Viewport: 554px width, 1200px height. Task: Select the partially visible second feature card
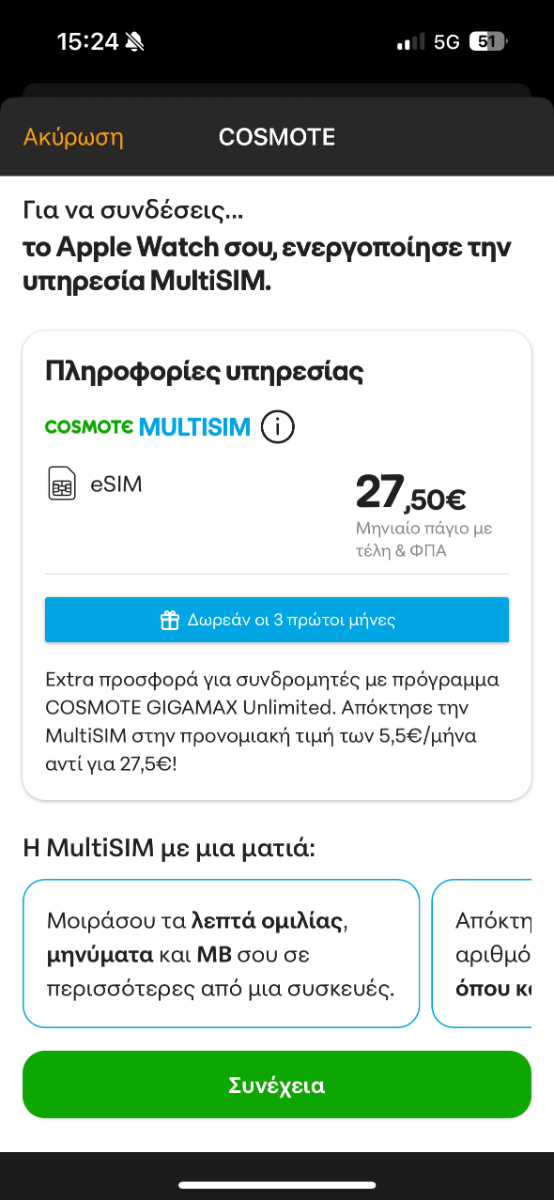(482, 954)
